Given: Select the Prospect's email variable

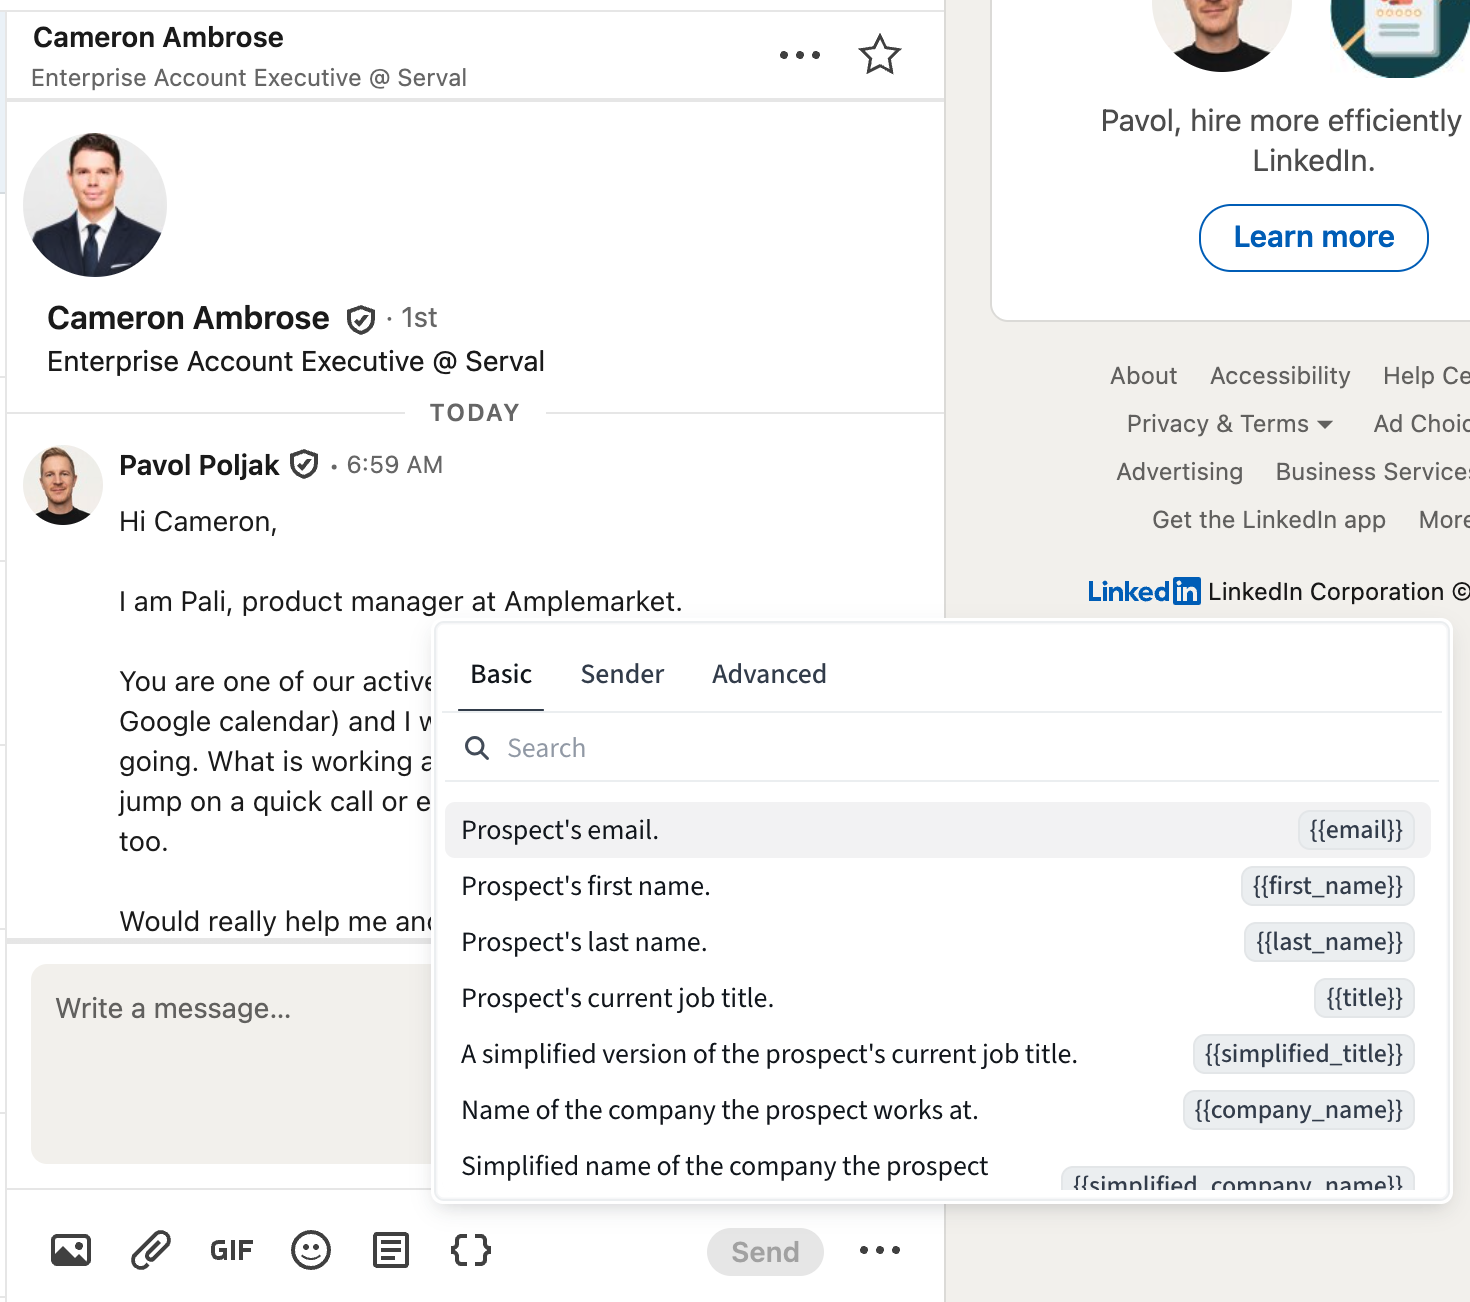Looking at the screenshot, I should click(x=938, y=830).
